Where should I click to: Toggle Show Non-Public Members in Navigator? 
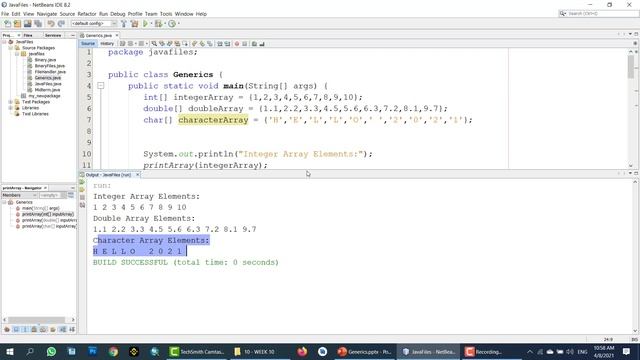click(x=34, y=329)
